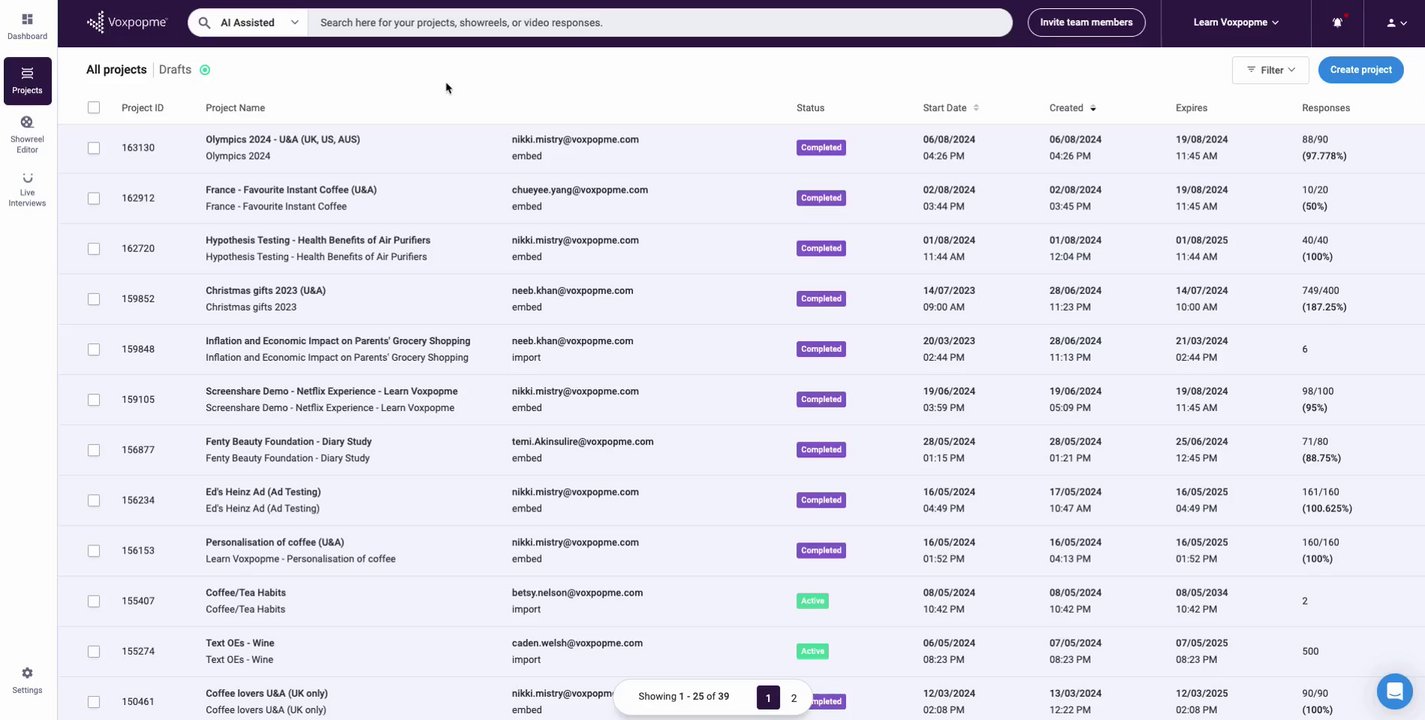Click project ID 159105

[138, 400]
